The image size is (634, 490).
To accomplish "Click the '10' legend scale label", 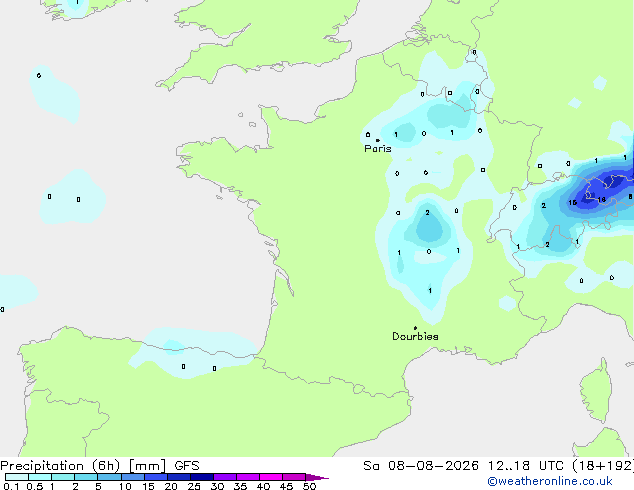I will coord(125,486).
